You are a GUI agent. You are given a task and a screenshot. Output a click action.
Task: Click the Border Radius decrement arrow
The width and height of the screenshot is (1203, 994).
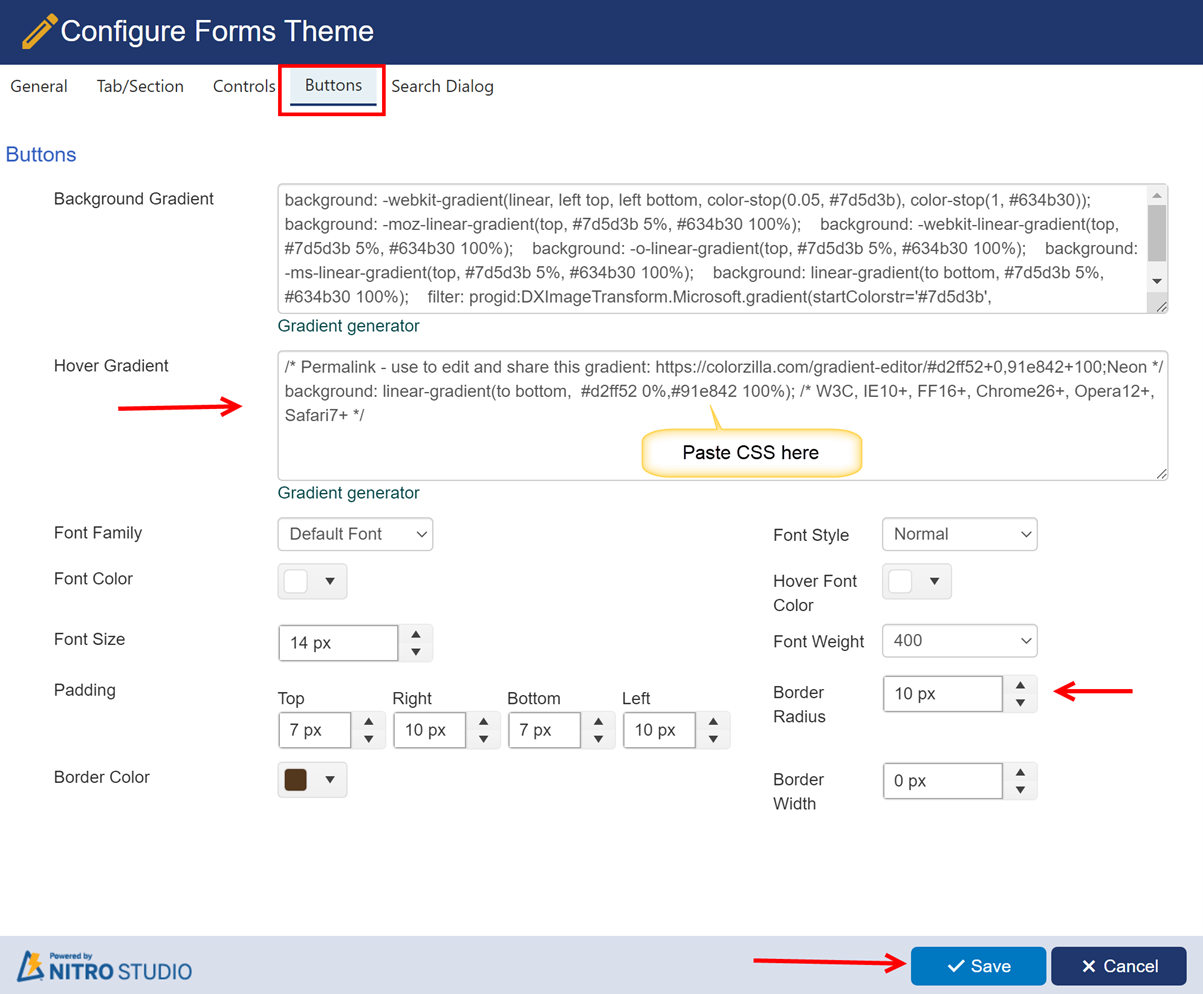[x=1020, y=701]
